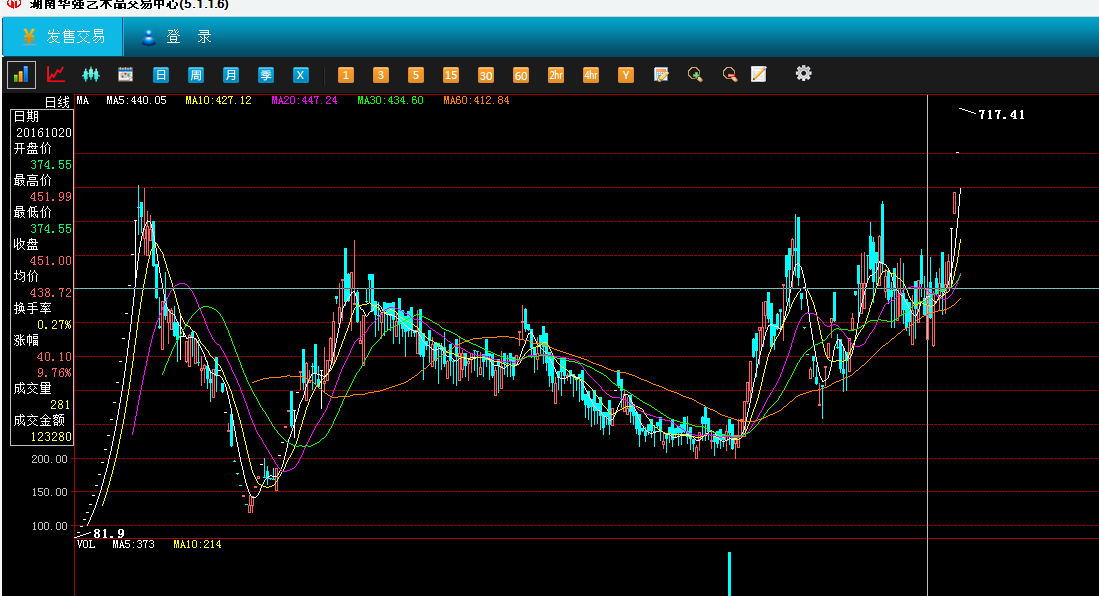This screenshot has width=1099, height=596.
Task: Click the closing price value 451.00
Action: (x=50, y=261)
